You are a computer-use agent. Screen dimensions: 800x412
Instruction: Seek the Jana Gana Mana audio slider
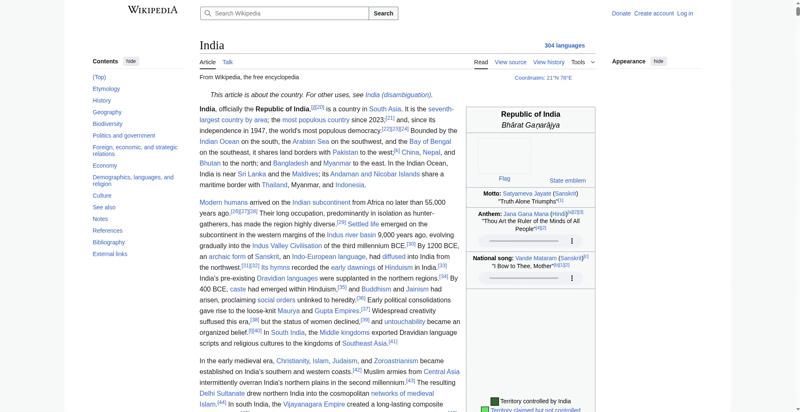(x=524, y=241)
